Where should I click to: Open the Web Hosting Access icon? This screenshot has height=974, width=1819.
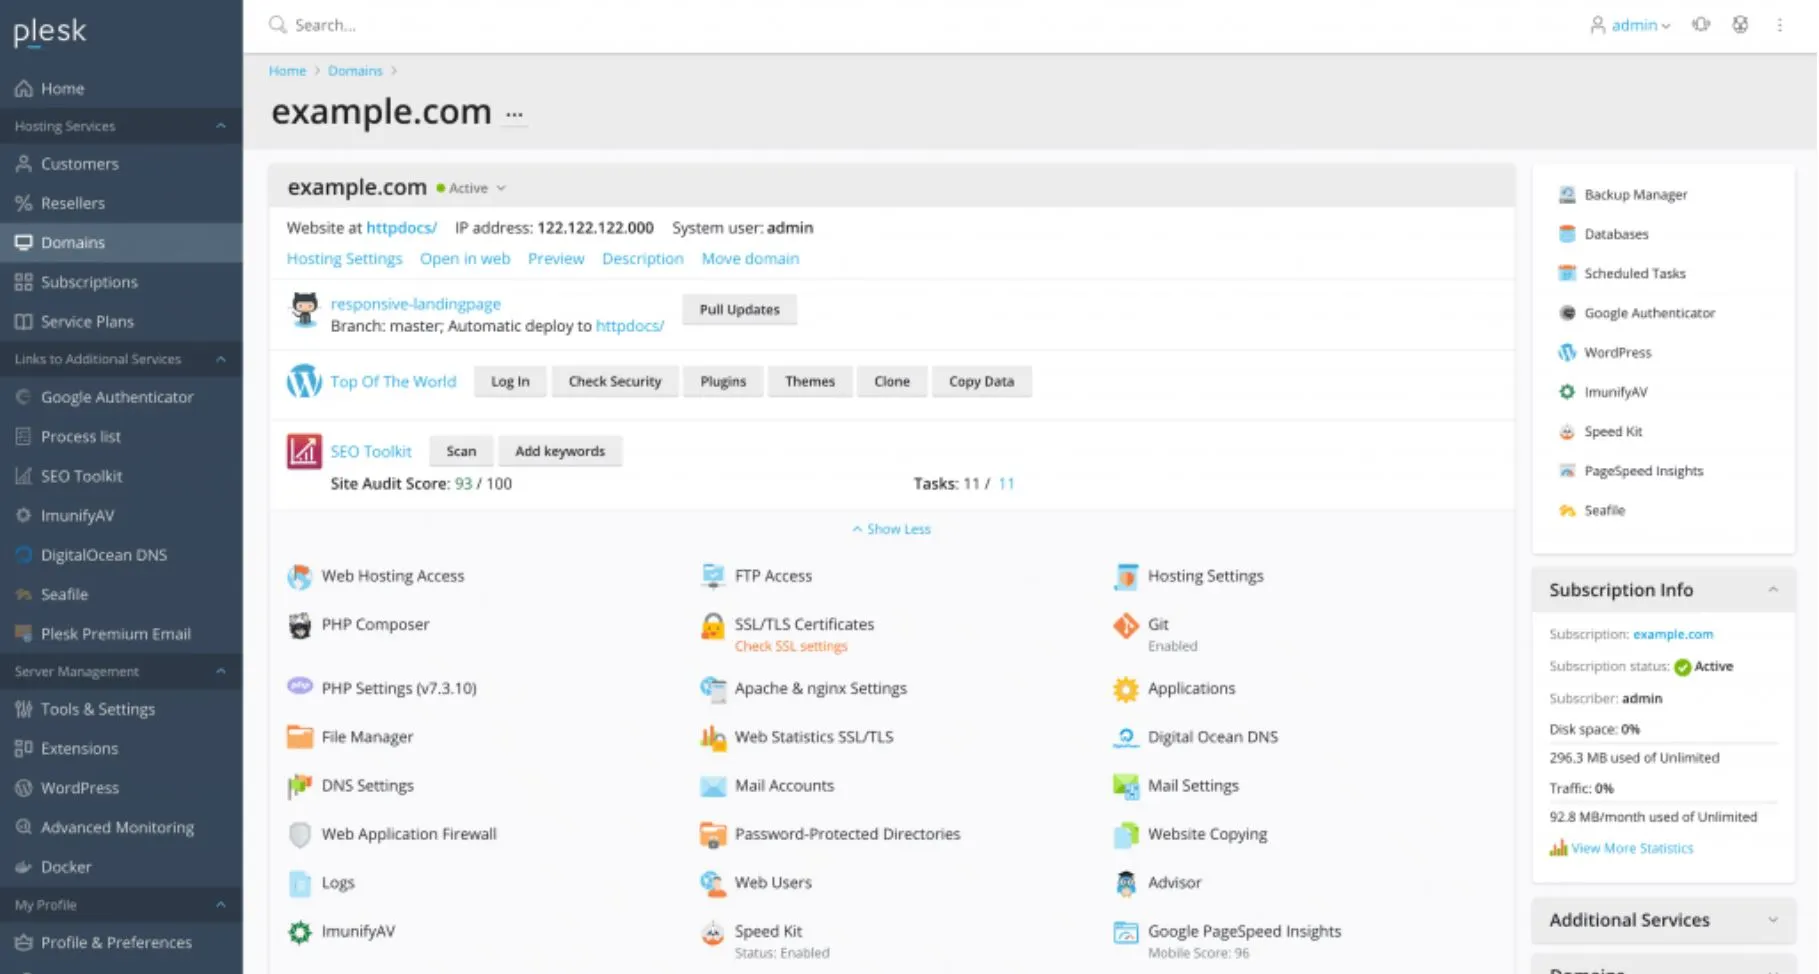coord(299,576)
